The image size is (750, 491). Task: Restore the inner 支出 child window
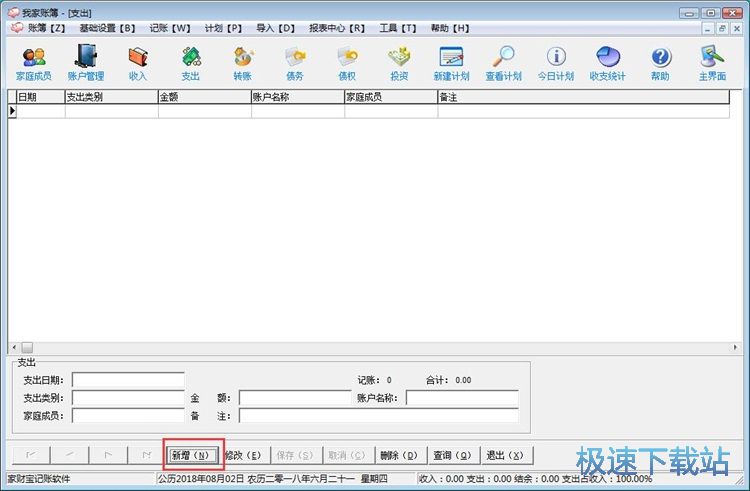click(722, 29)
